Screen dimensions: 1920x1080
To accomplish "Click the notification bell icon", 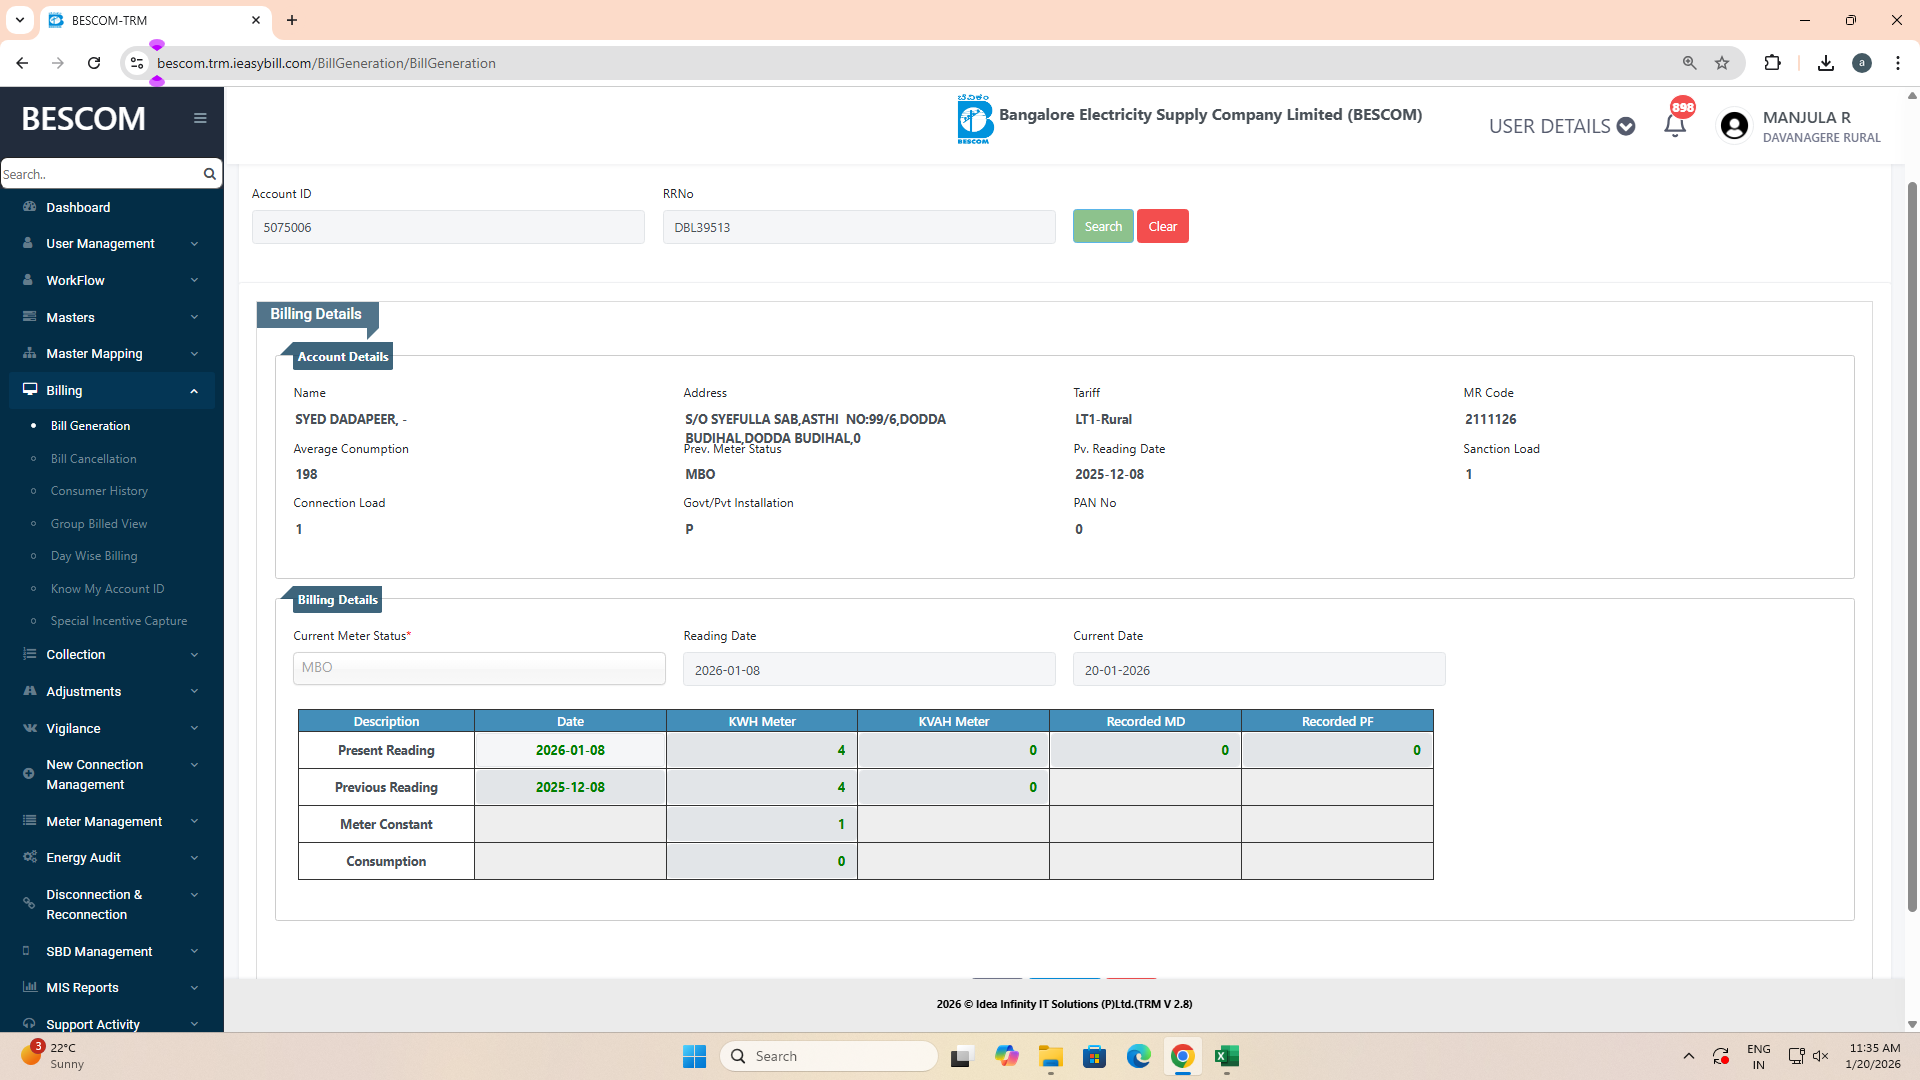I will click(x=1675, y=126).
